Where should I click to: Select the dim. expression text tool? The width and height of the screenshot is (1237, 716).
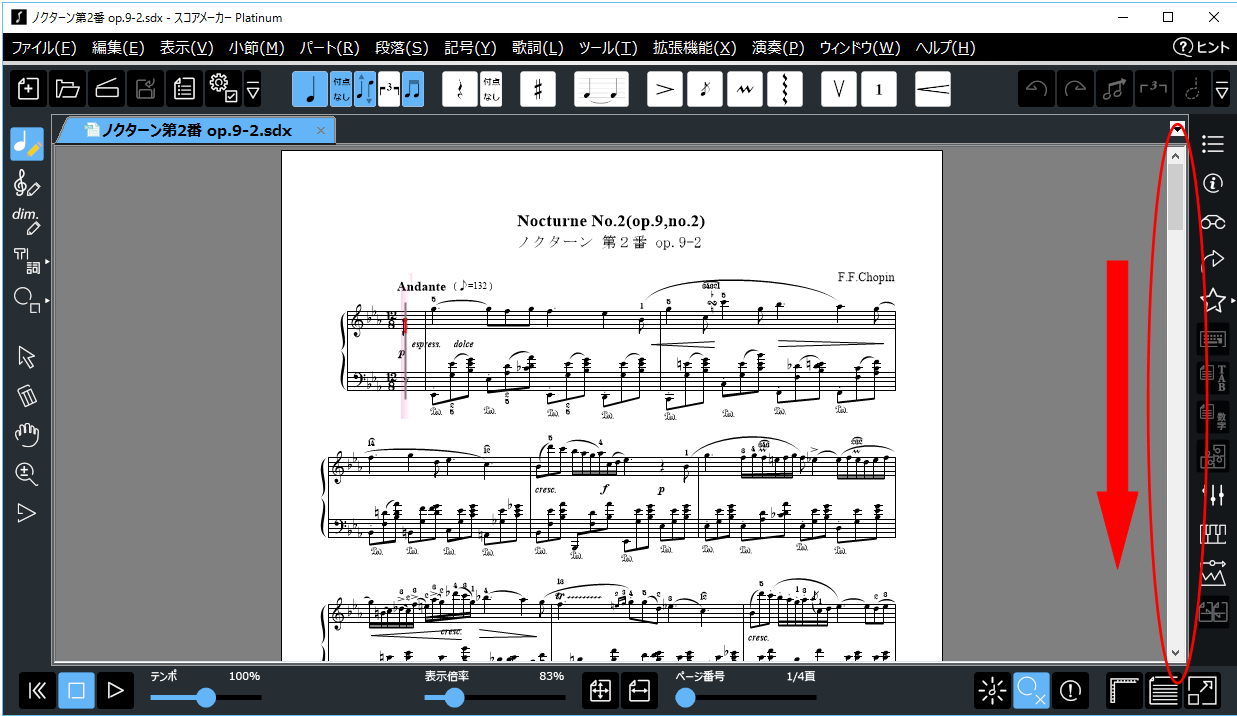[x=27, y=221]
